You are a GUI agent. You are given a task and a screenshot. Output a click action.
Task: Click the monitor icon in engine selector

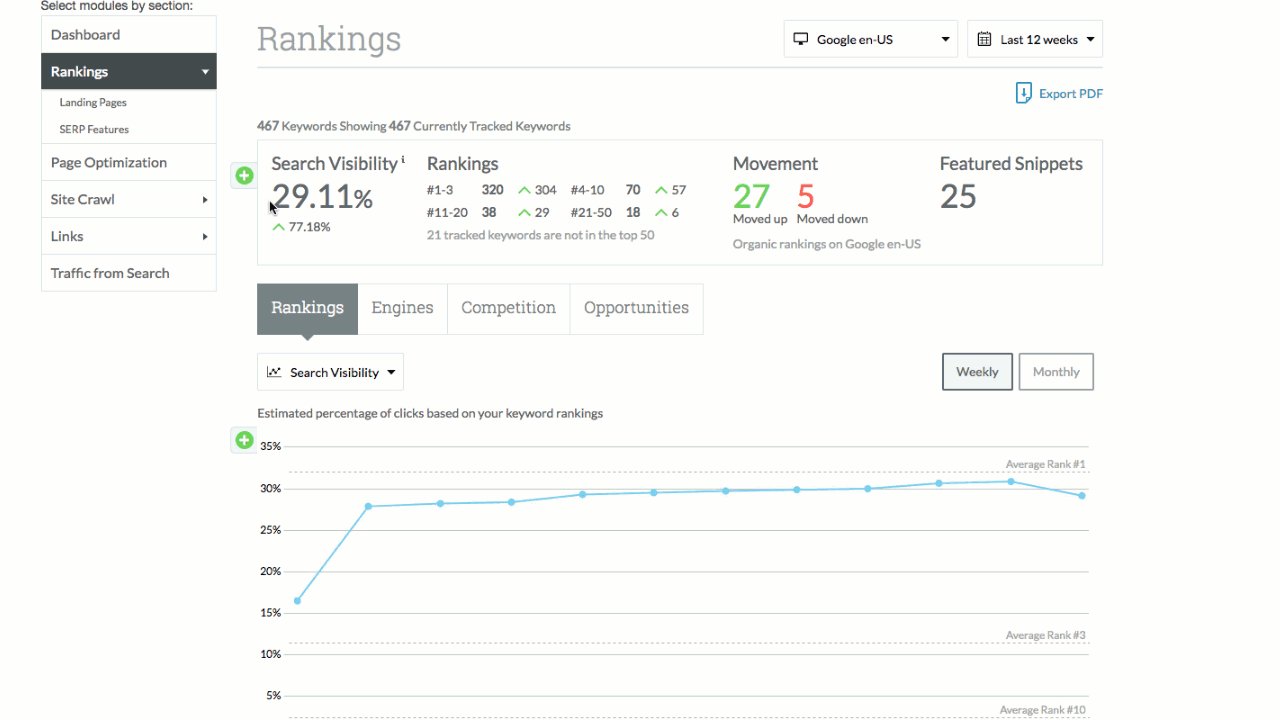pos(800,40)
